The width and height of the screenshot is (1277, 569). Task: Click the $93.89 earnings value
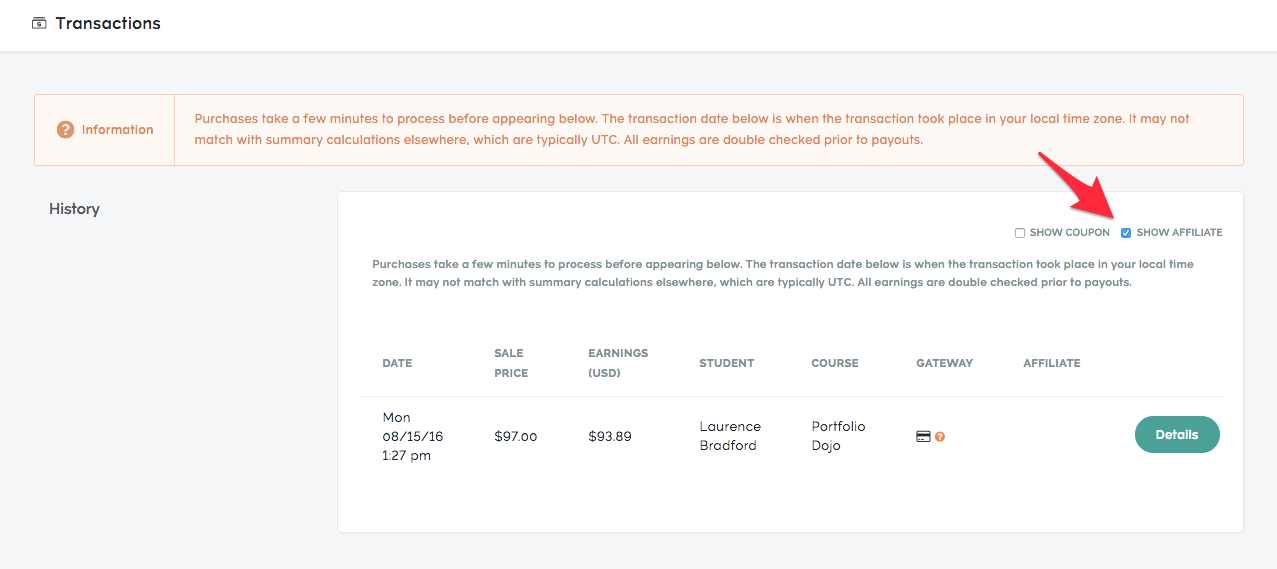(x=610, y=436)
